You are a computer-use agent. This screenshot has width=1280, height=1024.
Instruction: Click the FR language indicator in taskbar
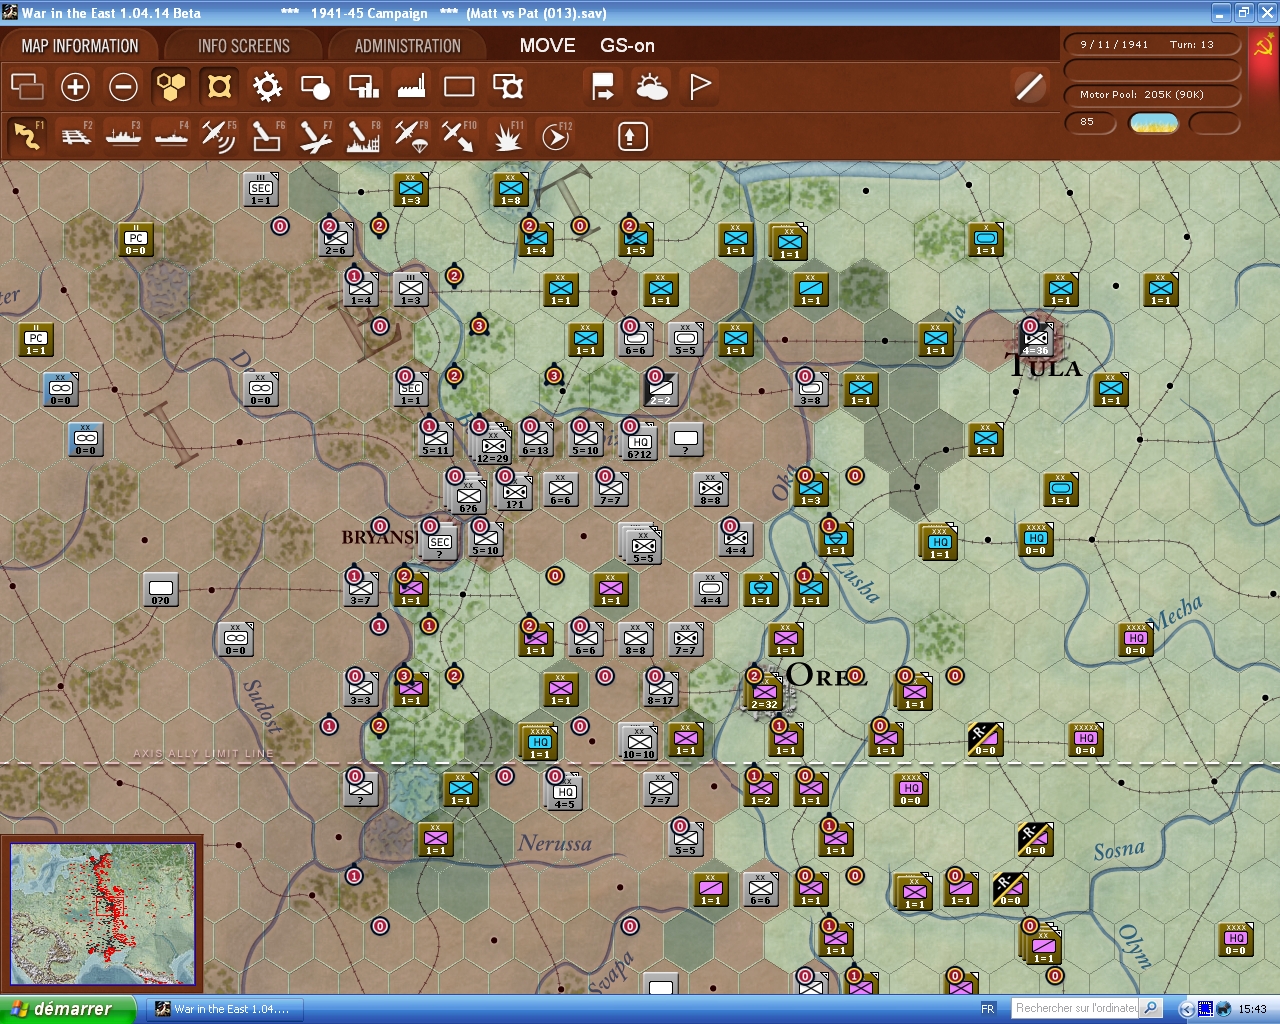(988, 1009)
